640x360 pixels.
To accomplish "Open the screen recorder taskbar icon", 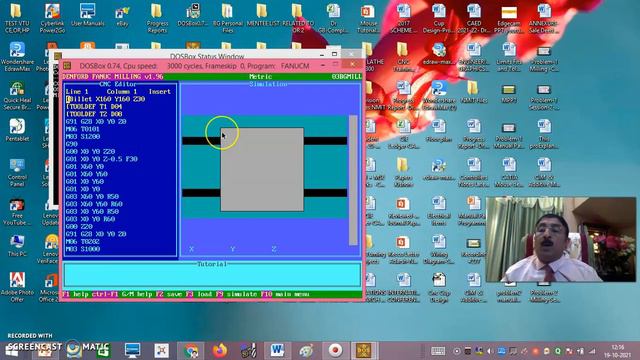I will pos(336,351).
